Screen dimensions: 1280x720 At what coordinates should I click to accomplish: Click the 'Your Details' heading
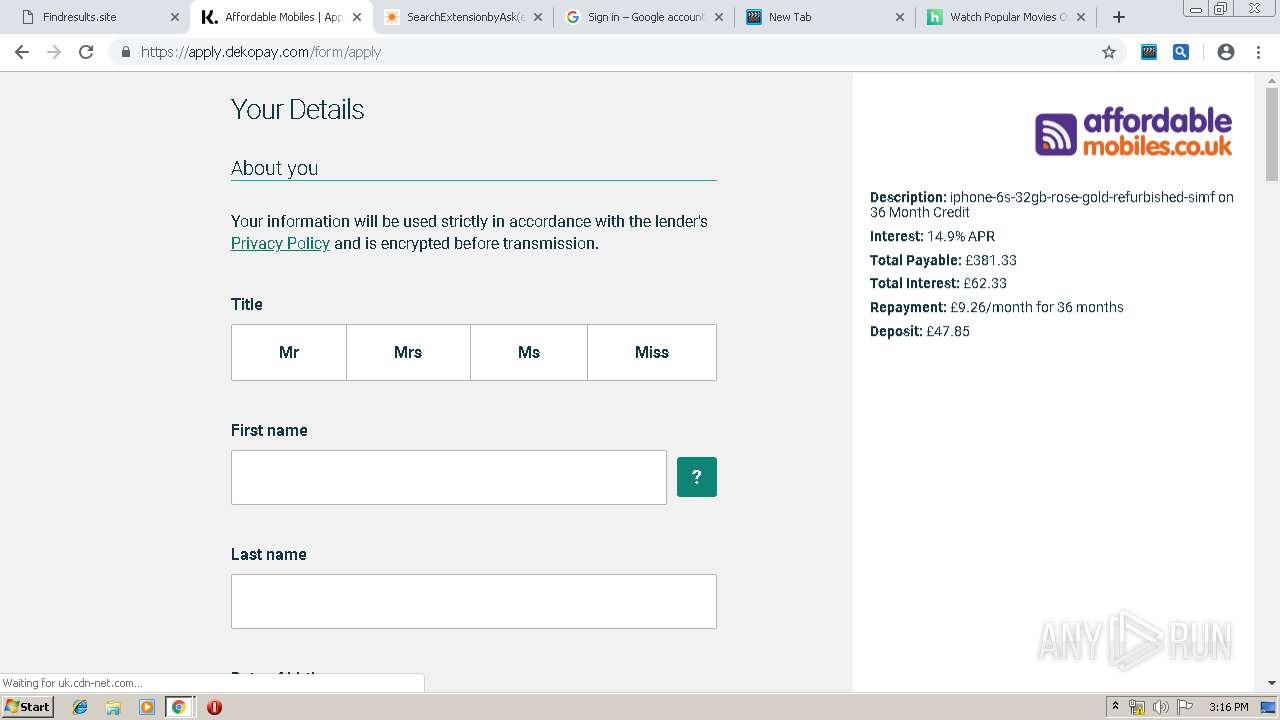(298, 110)
